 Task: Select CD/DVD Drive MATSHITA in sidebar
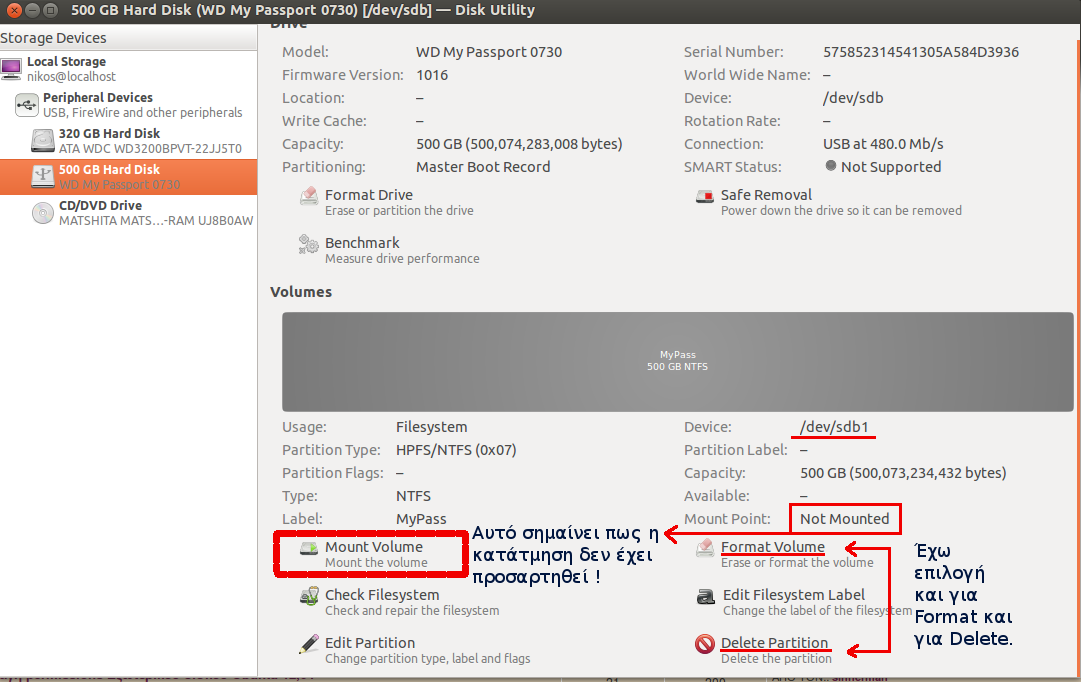pyautogui.click(x=128, y=213)
